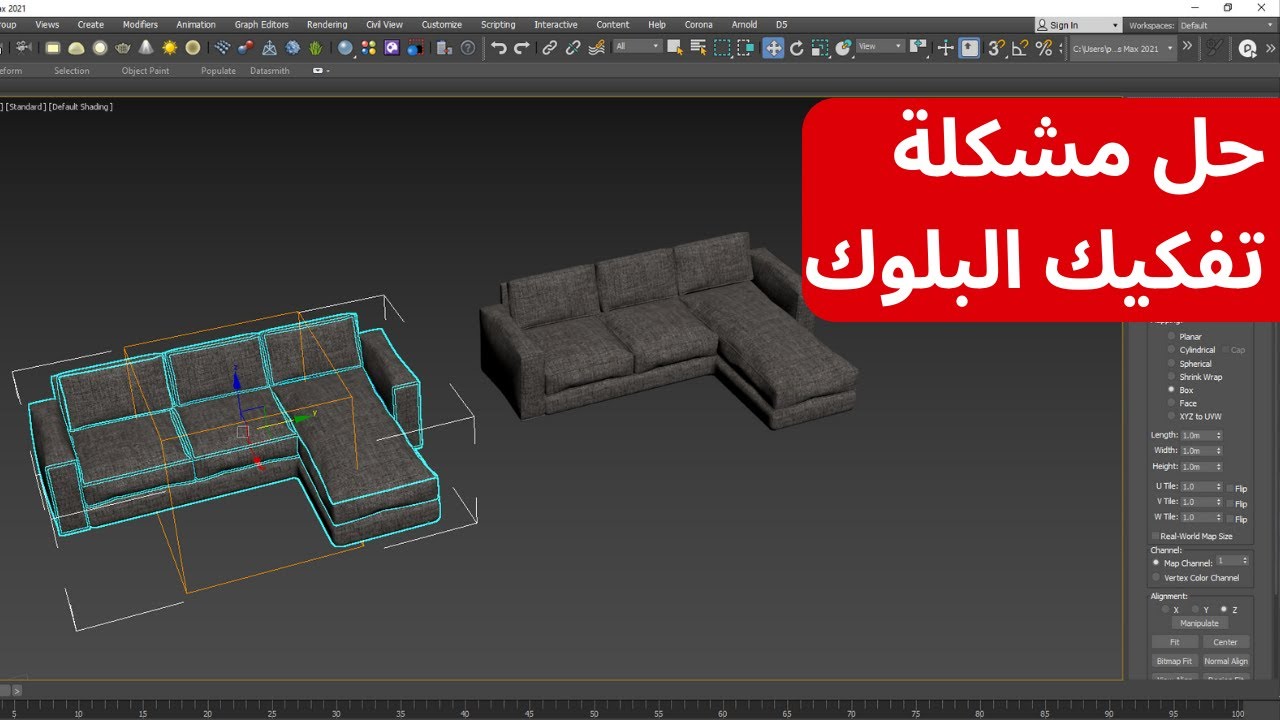This screenshot has width=1280, height=720.
Task: Click the Bitmap Fit button
Action: tap(1174, 661)
